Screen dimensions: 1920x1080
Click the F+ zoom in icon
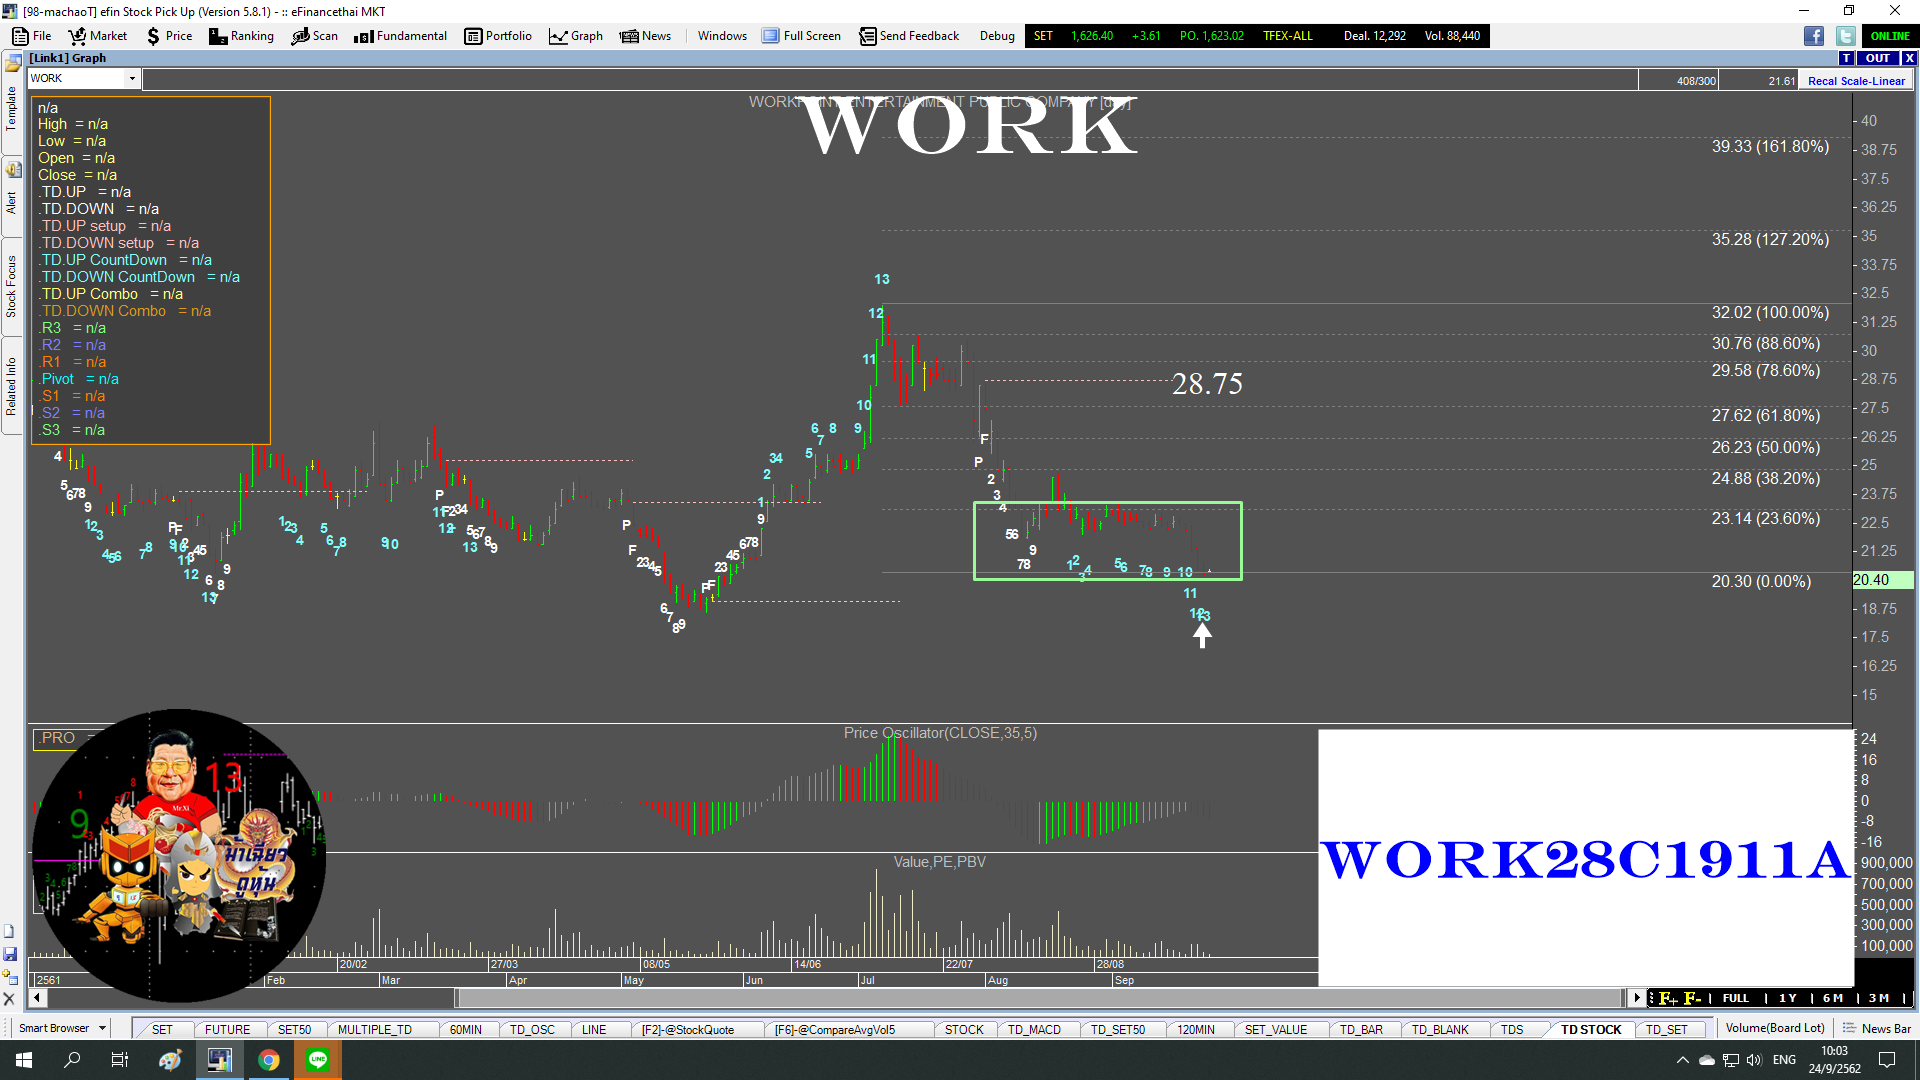click(1668, 998)
